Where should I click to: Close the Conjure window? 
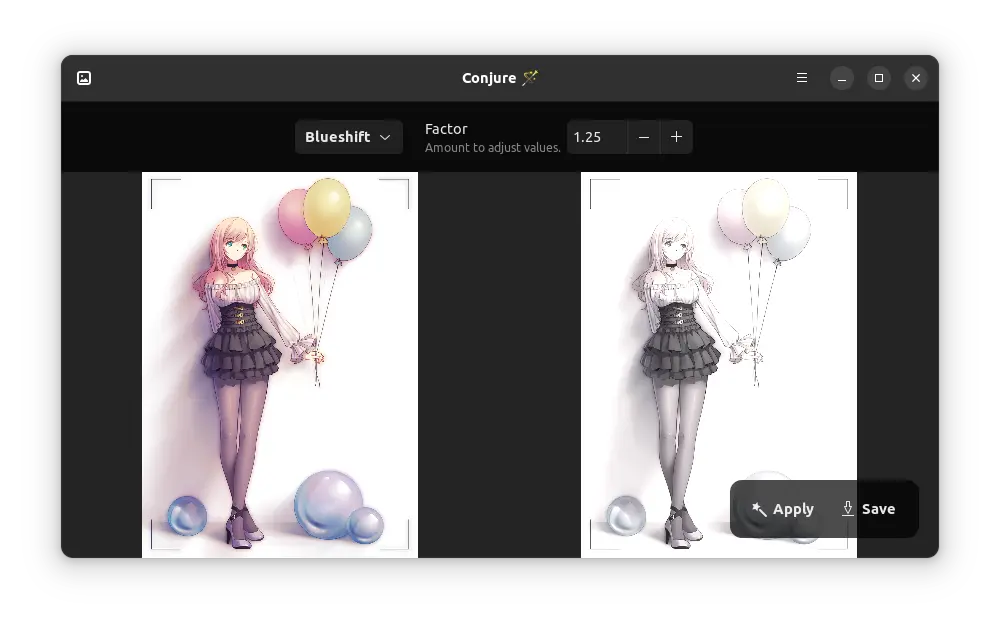click(916, 78)
